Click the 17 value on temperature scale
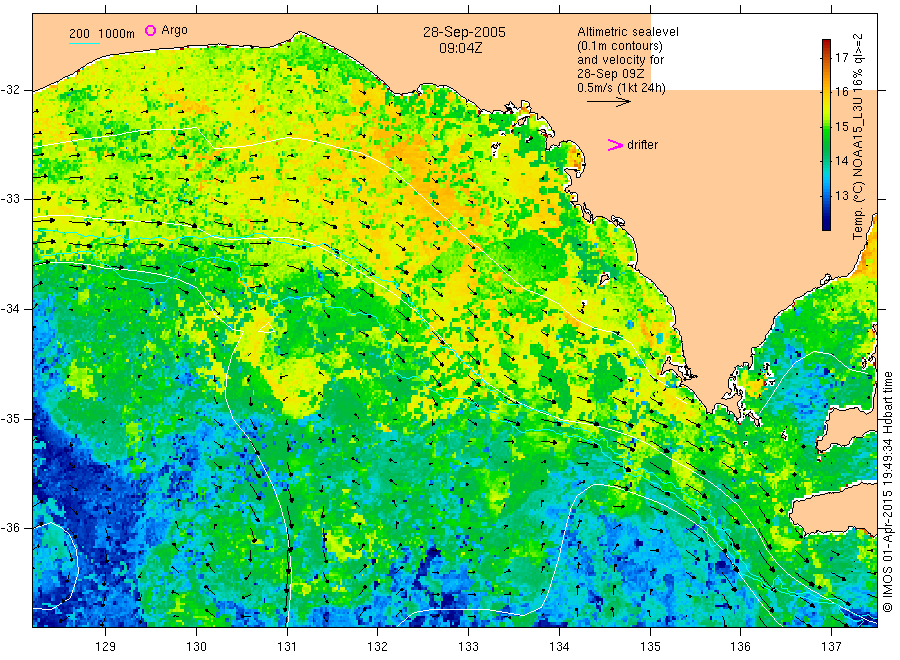Image resolution: width=900 pixels, height=660 pixels. 841,57
